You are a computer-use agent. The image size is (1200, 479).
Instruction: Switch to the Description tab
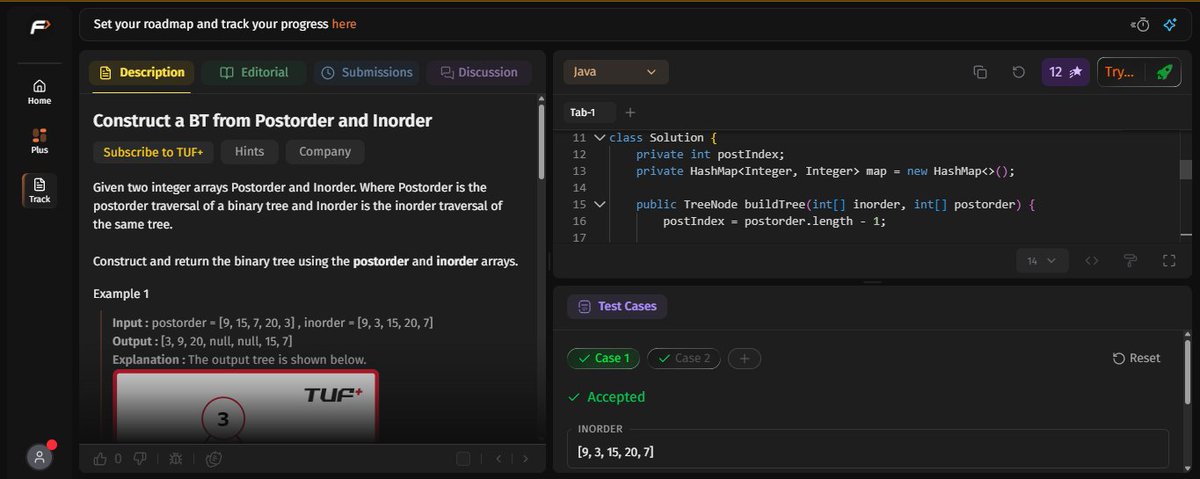(141, 72)
